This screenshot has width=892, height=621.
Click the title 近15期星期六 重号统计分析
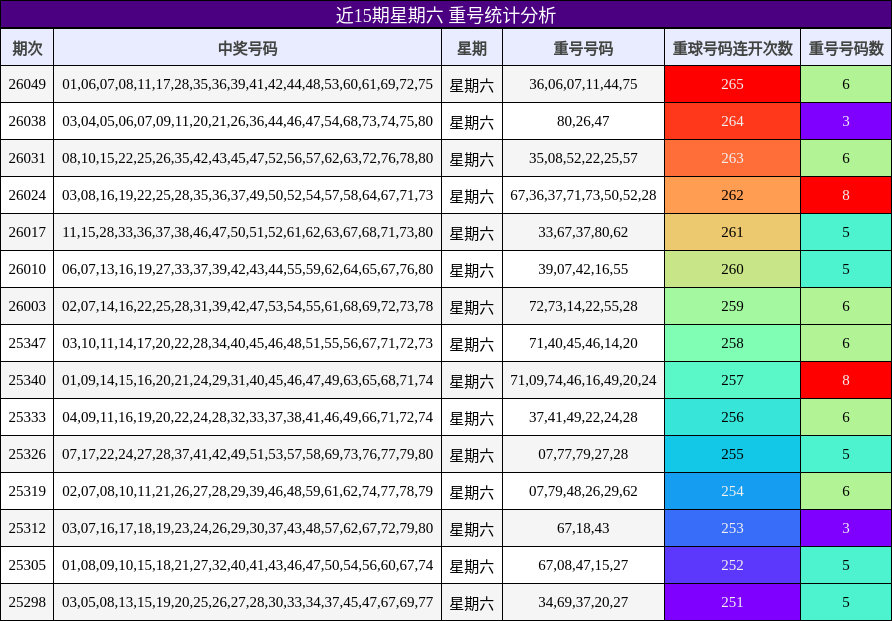[x=446, y=14]
